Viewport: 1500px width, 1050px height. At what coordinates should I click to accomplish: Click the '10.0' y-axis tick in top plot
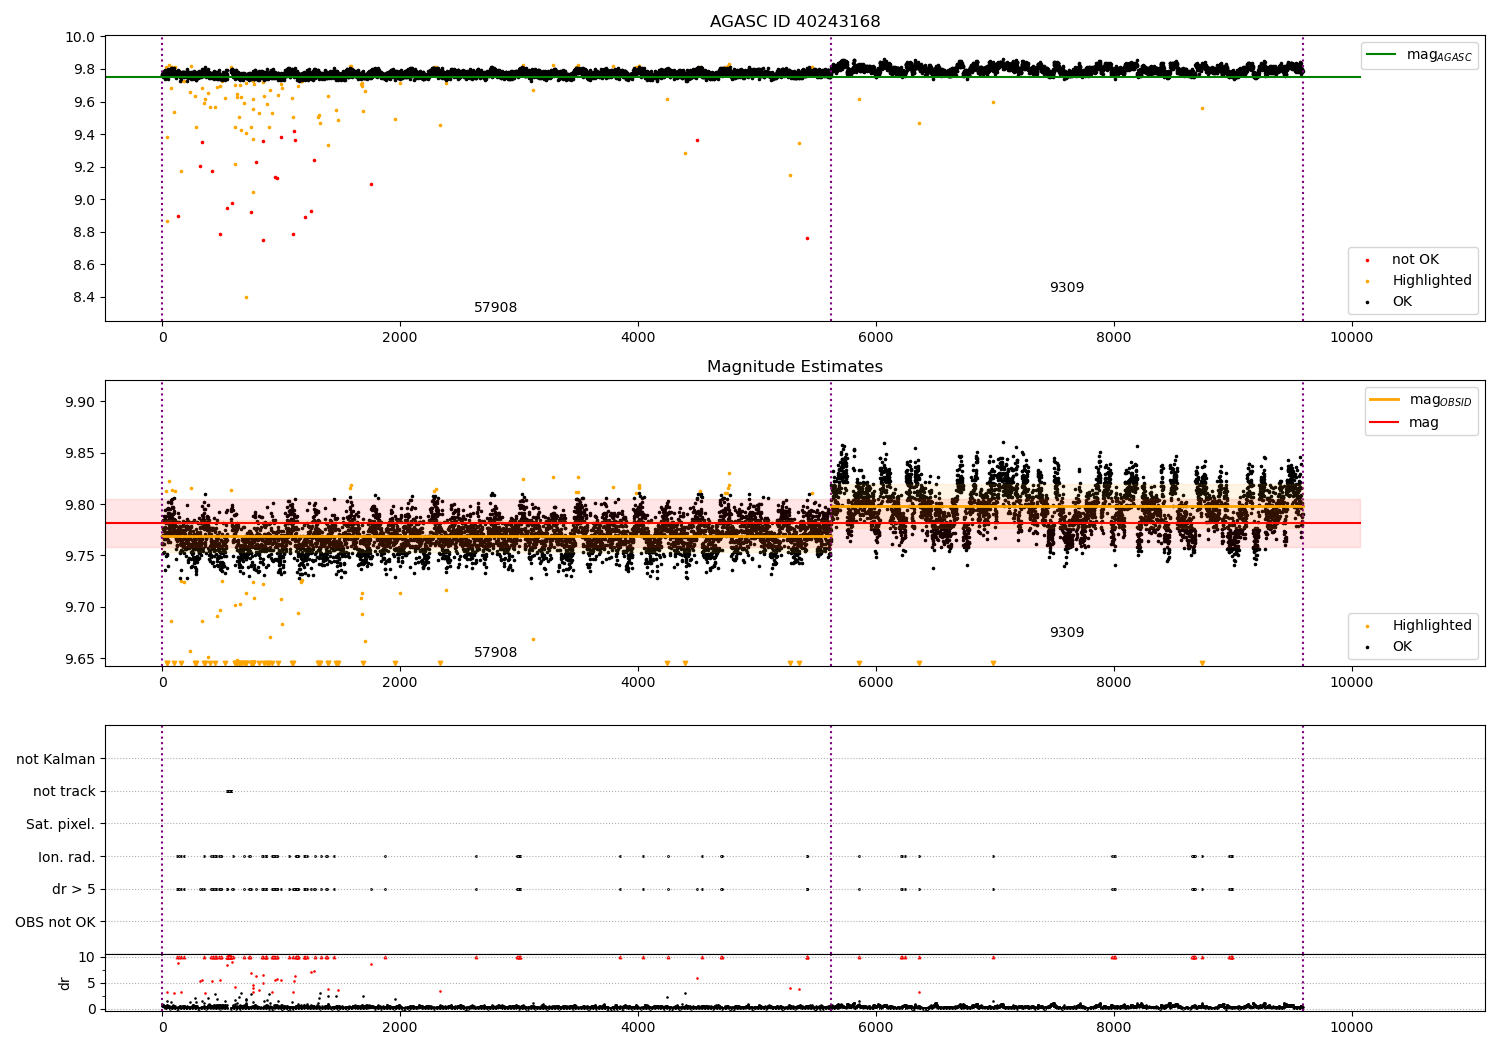pos(83,38)
